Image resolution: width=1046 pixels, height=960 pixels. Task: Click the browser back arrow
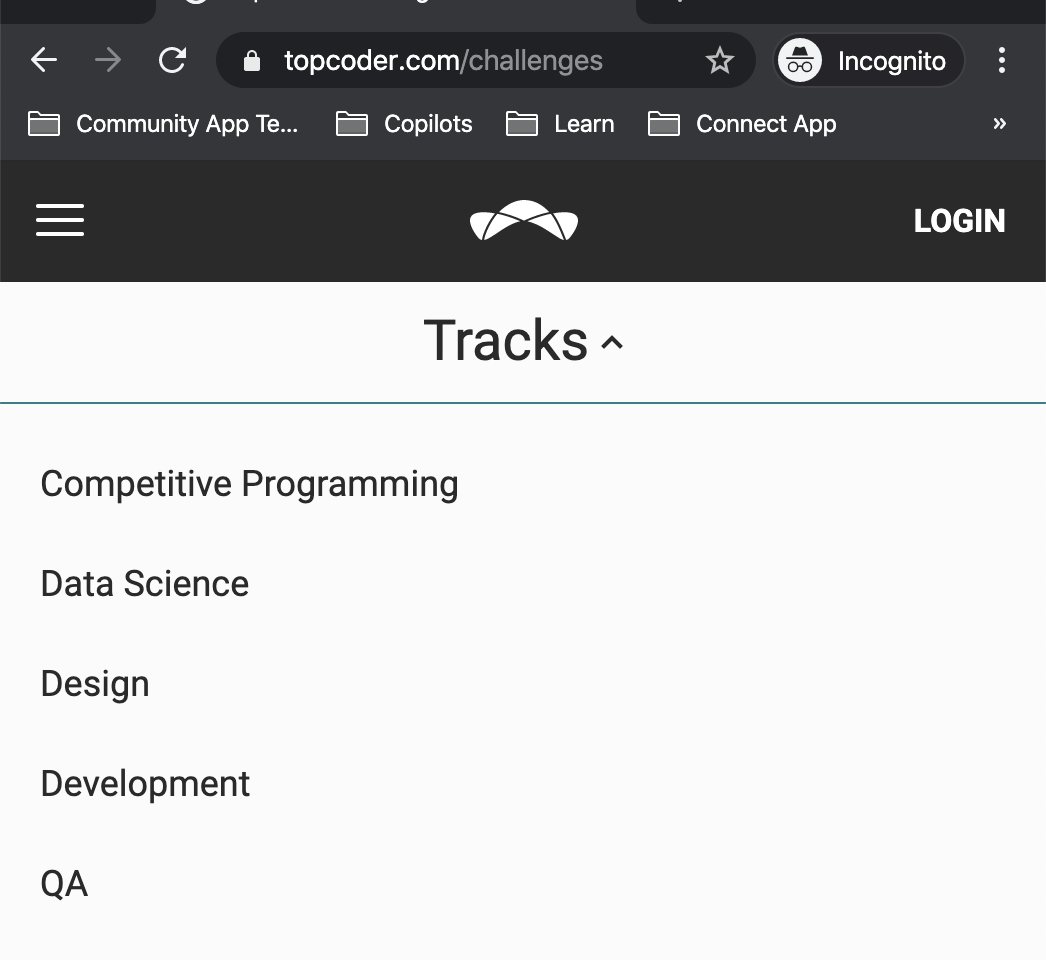pos(44,60)
